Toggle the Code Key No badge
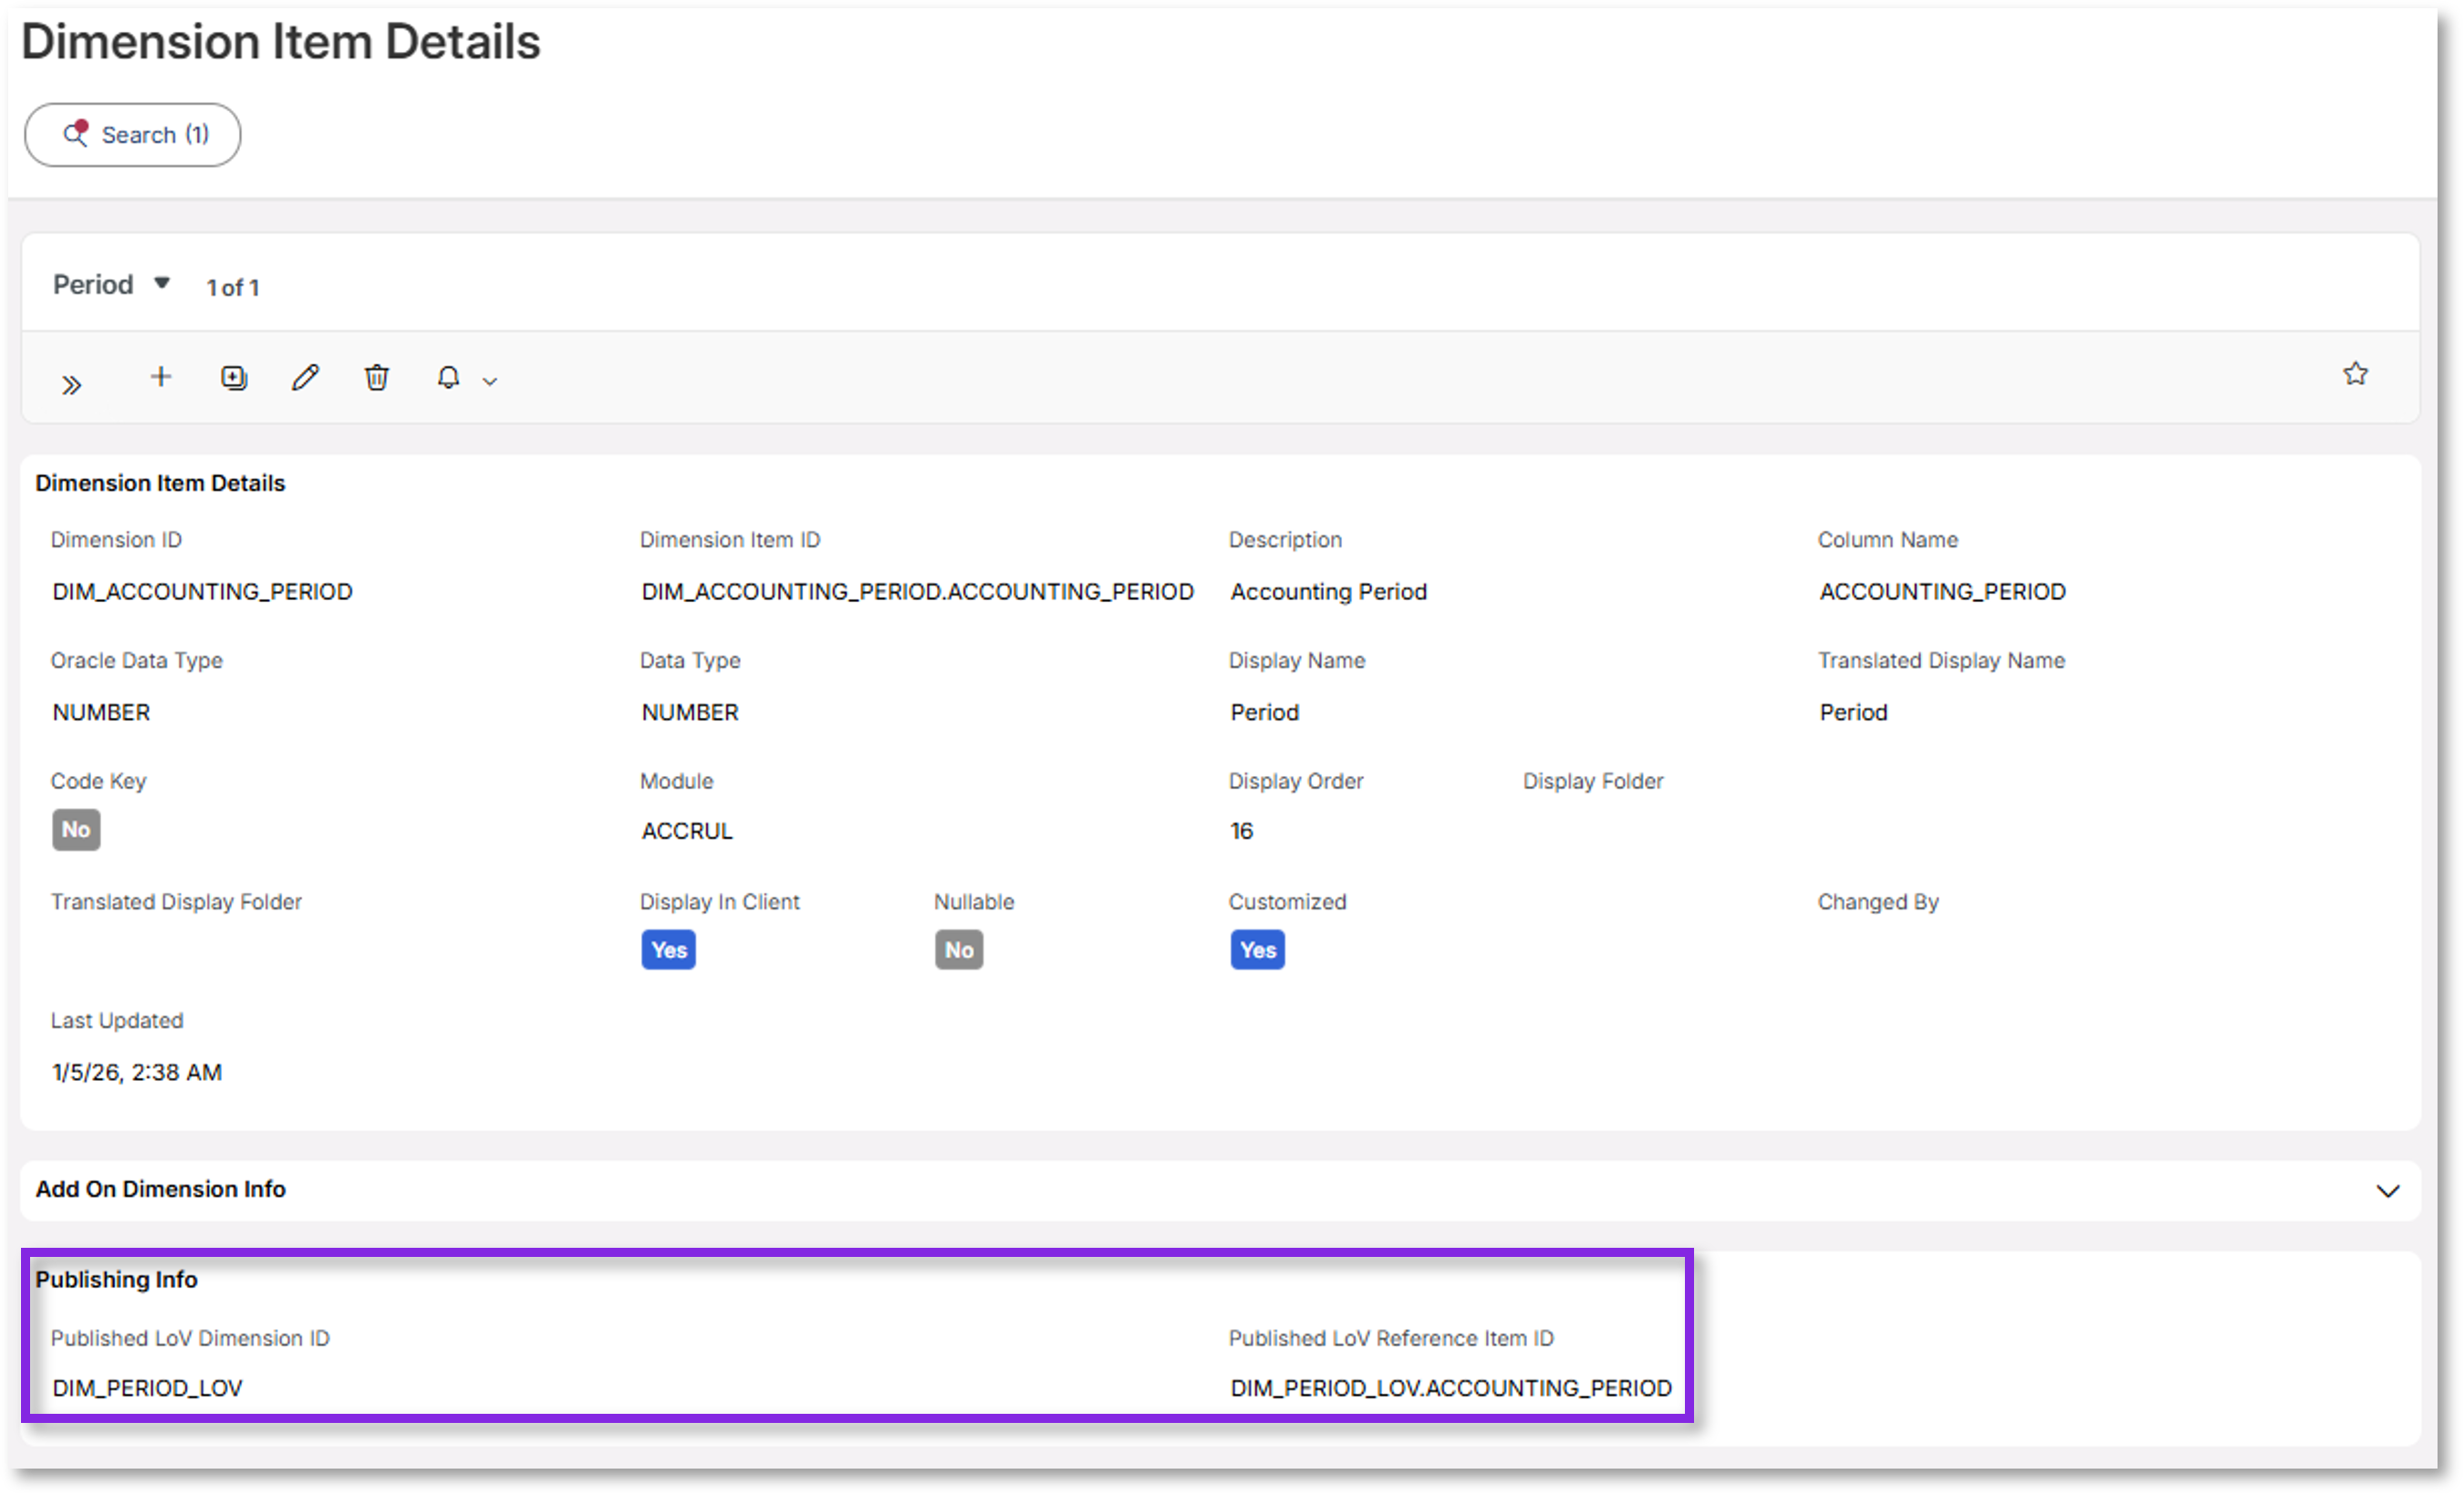The width and height of the screenshot is (2464, 1495). pos(76,830)
